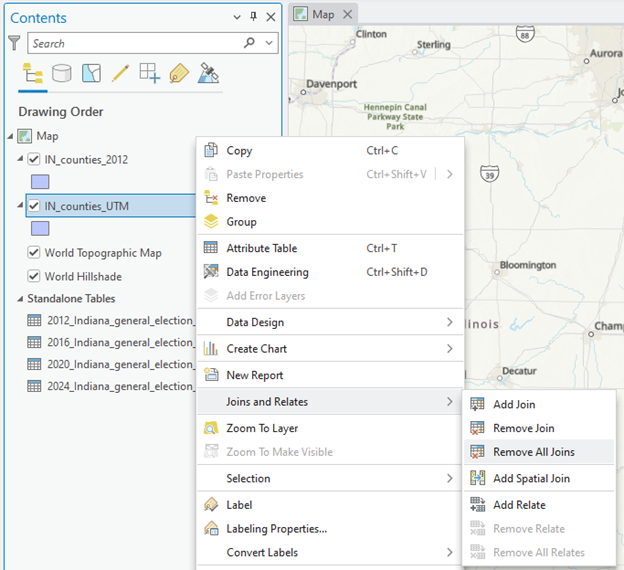
Task: Click the IN_counties_UTM symbol color swatch
Action: tap(40, 228)
